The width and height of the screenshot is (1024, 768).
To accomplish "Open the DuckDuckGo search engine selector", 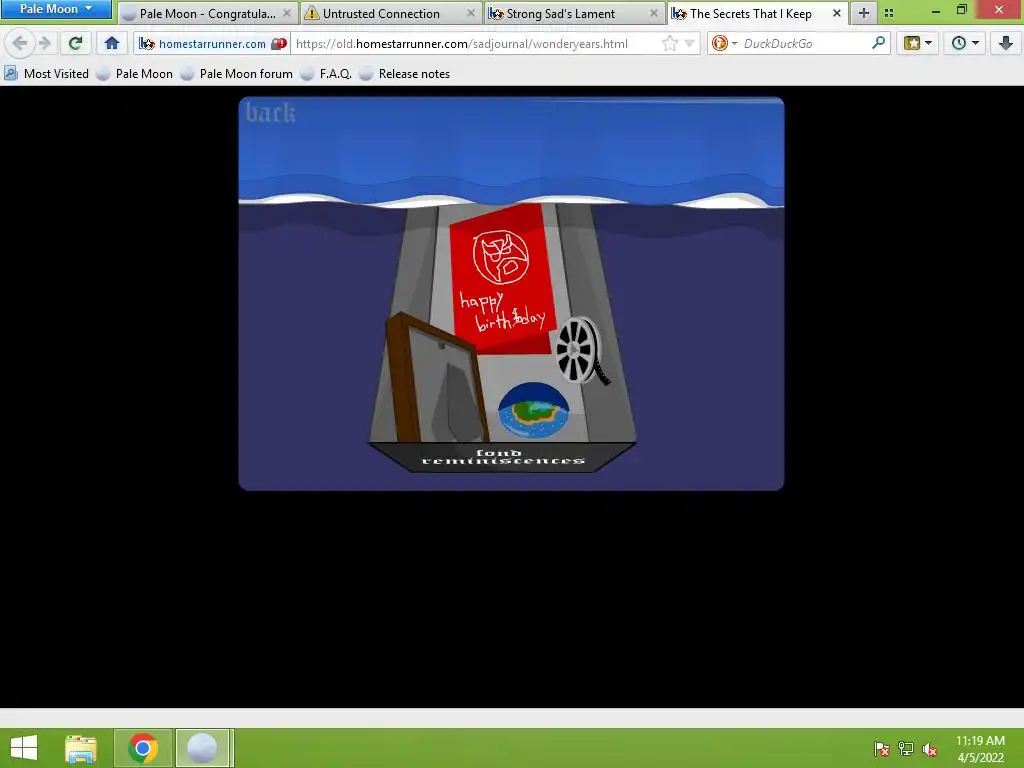I will [x=724, y=44].
